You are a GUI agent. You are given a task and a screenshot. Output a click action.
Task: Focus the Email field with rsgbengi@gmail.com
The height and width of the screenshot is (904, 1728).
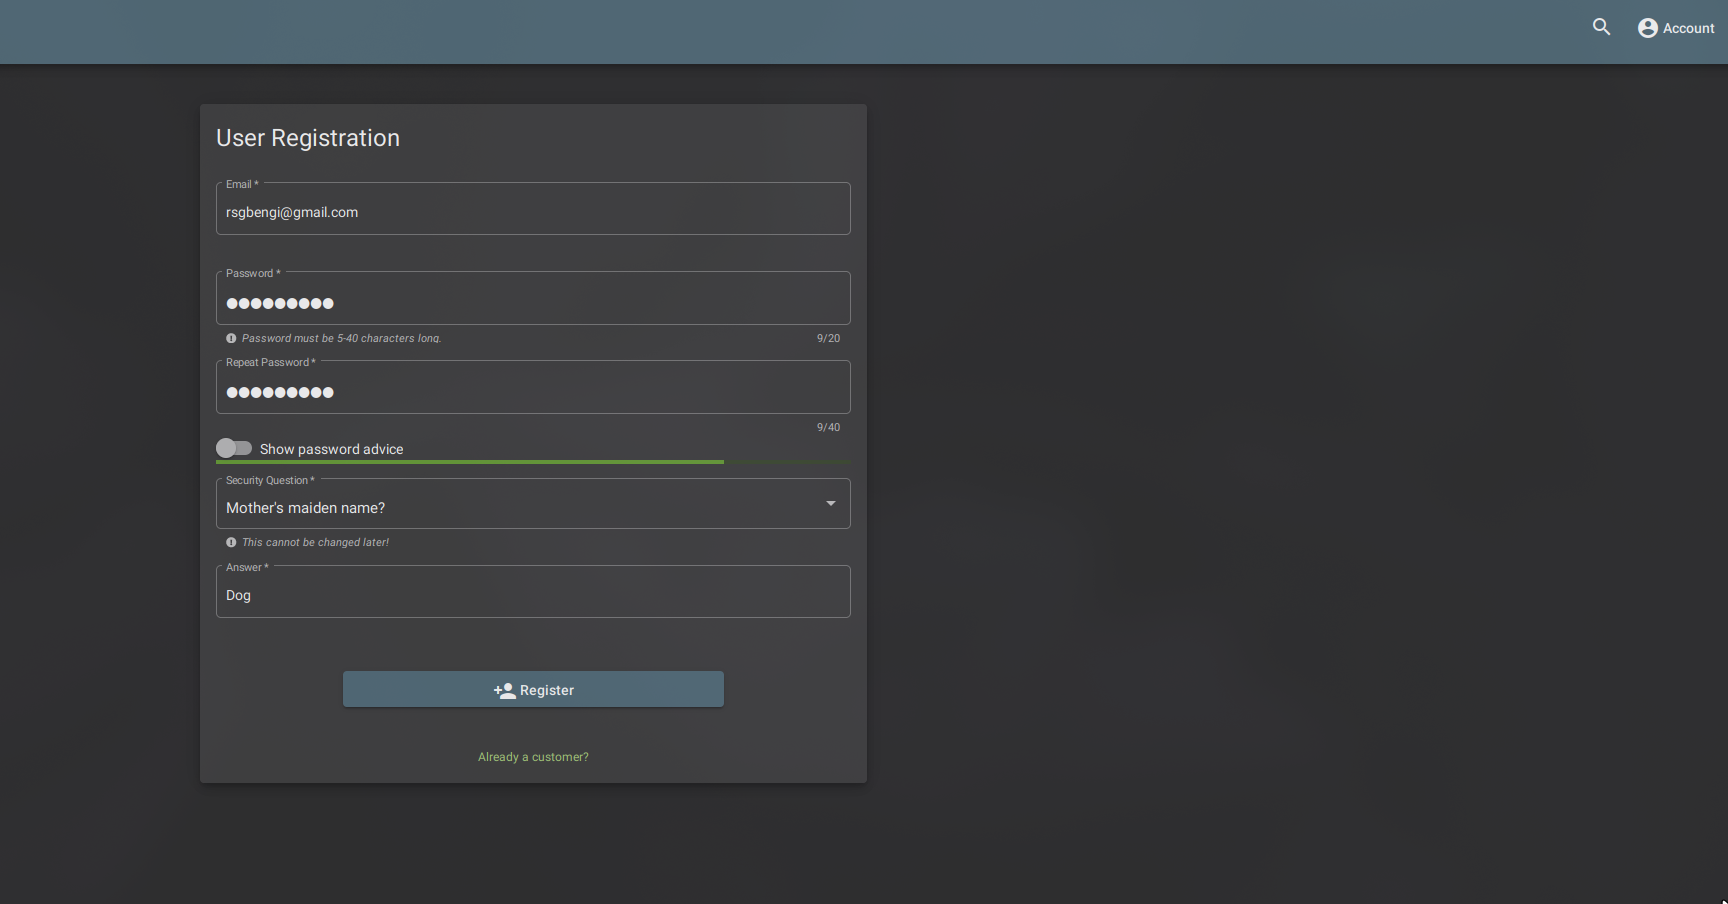pos(533,212)
